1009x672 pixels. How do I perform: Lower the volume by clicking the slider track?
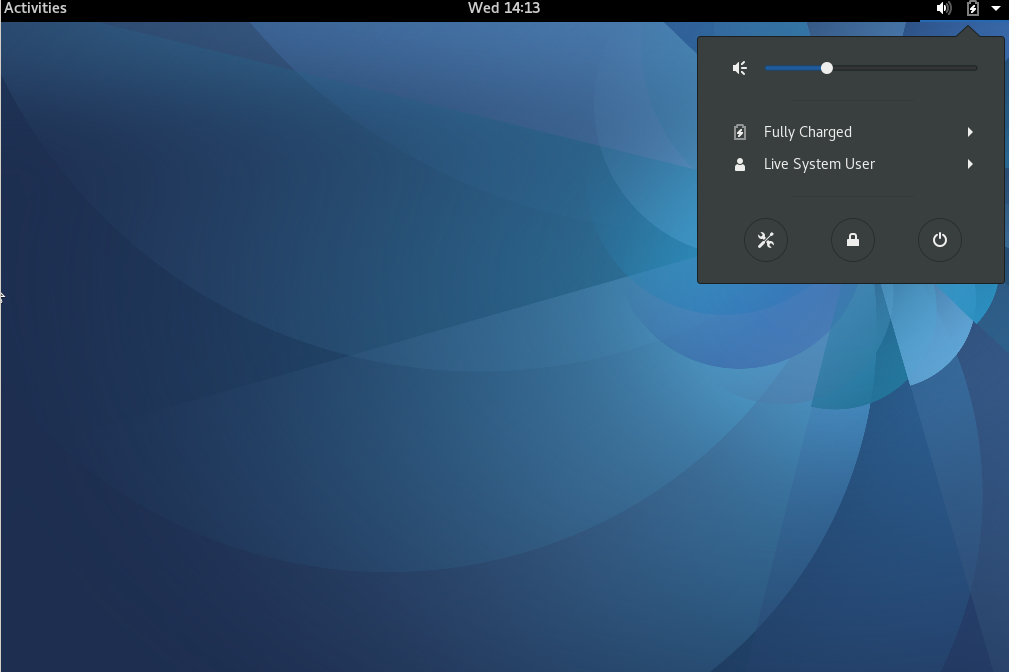point(790,67)
